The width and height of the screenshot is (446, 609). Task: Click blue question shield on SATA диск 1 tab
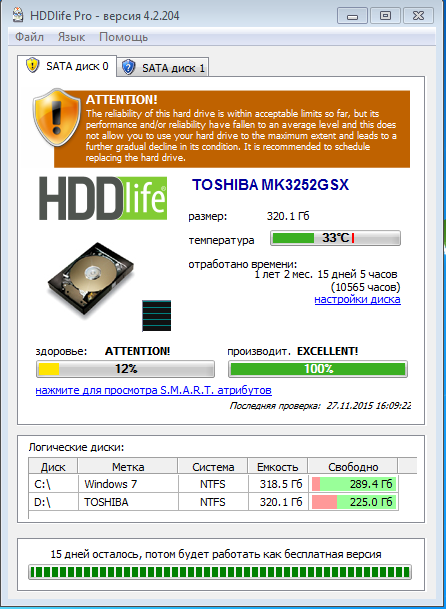click(128, 67)
